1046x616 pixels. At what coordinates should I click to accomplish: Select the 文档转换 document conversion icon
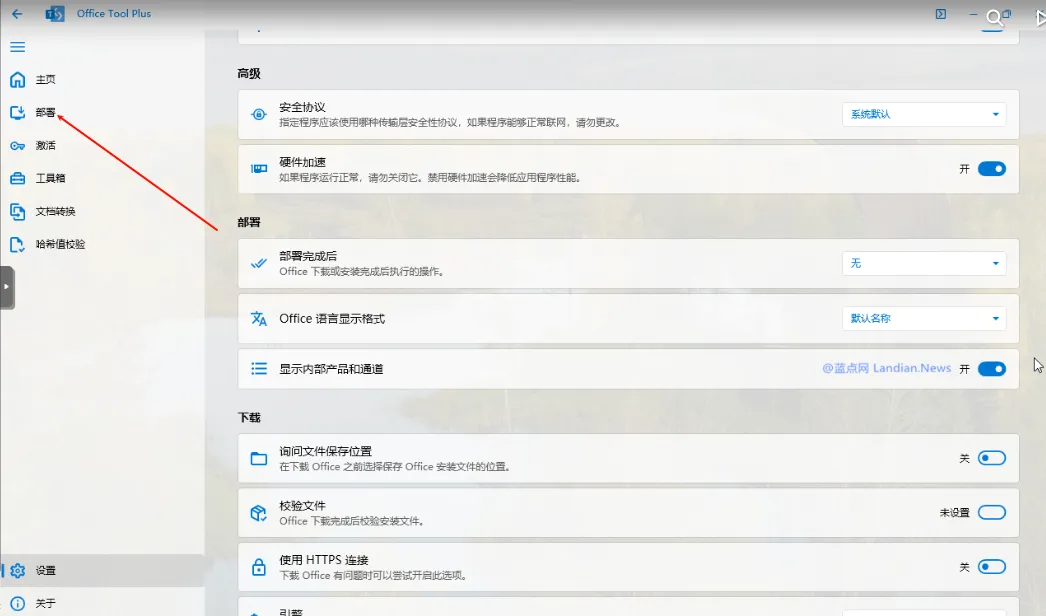point(17,212)
